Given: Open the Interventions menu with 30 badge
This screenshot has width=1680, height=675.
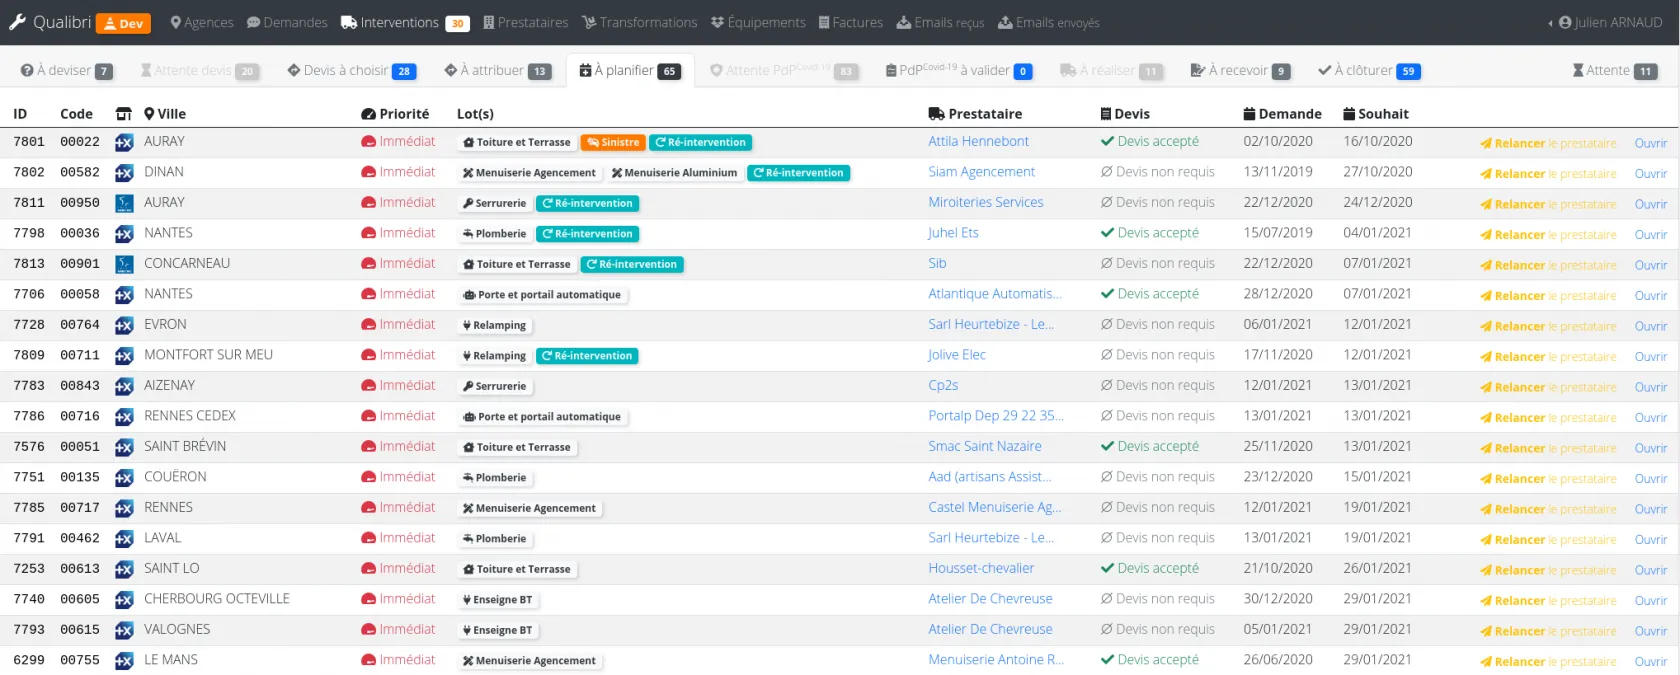Looking at the screenshot, I should click(x=403, y=23).
